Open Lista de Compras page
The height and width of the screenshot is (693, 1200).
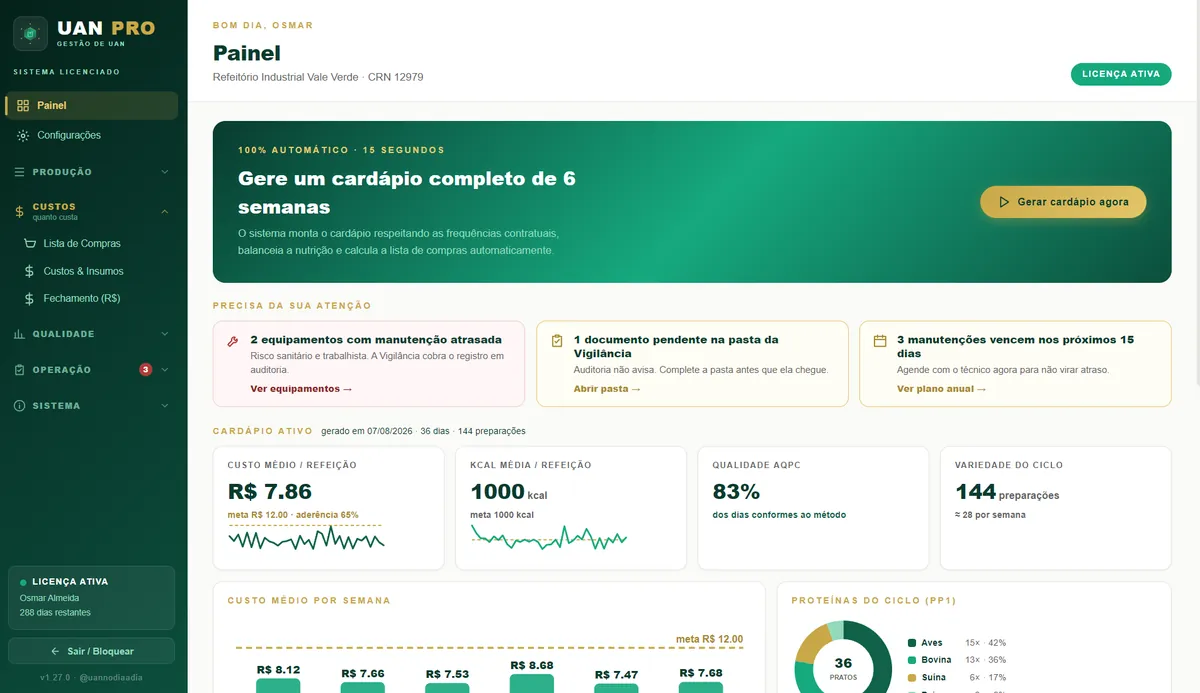[98, 244]
